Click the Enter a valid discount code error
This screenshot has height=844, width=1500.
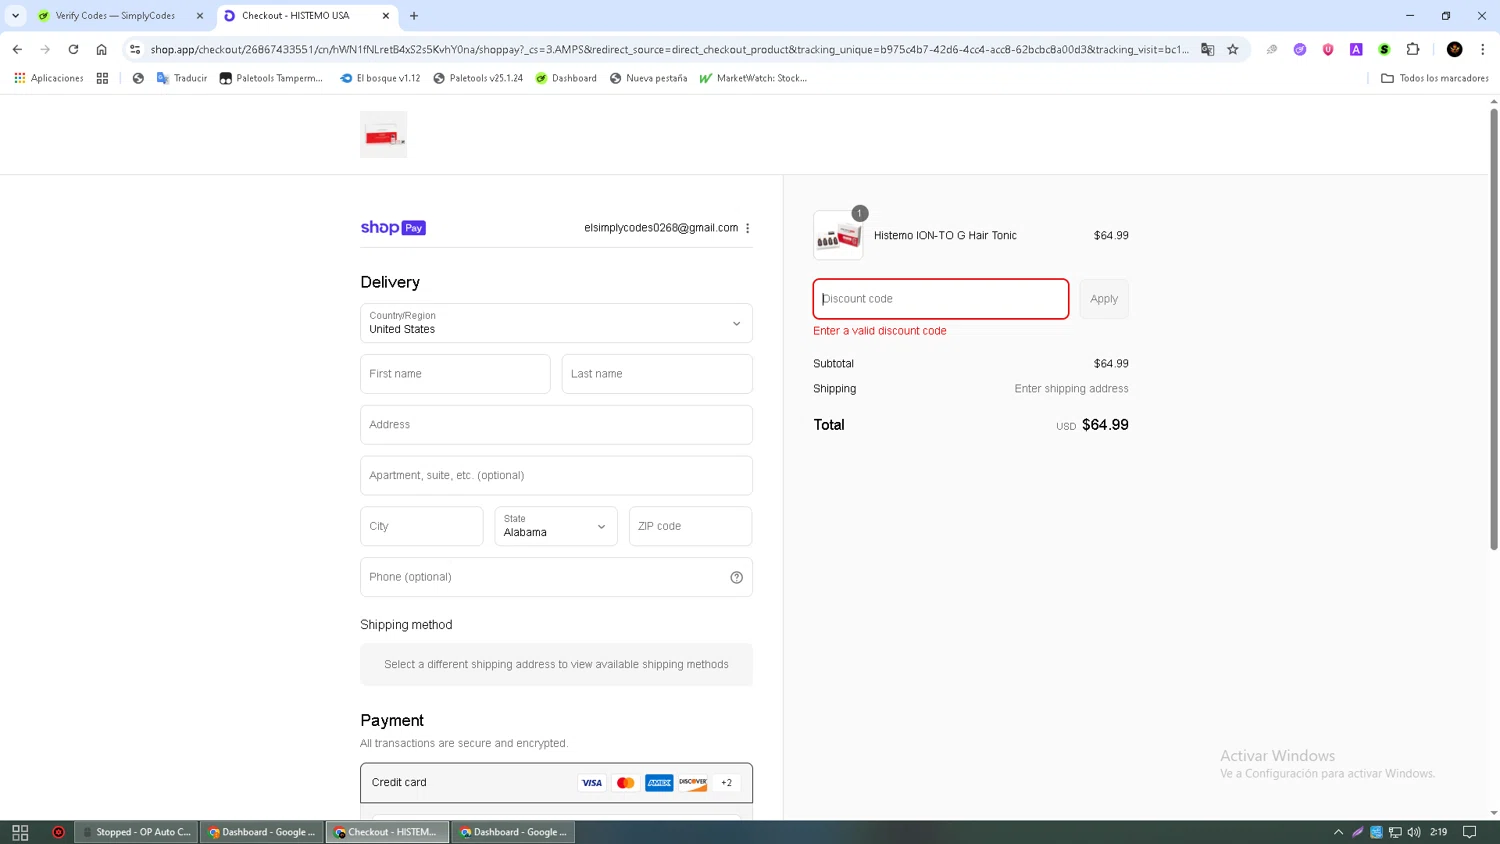pos(880,331)
